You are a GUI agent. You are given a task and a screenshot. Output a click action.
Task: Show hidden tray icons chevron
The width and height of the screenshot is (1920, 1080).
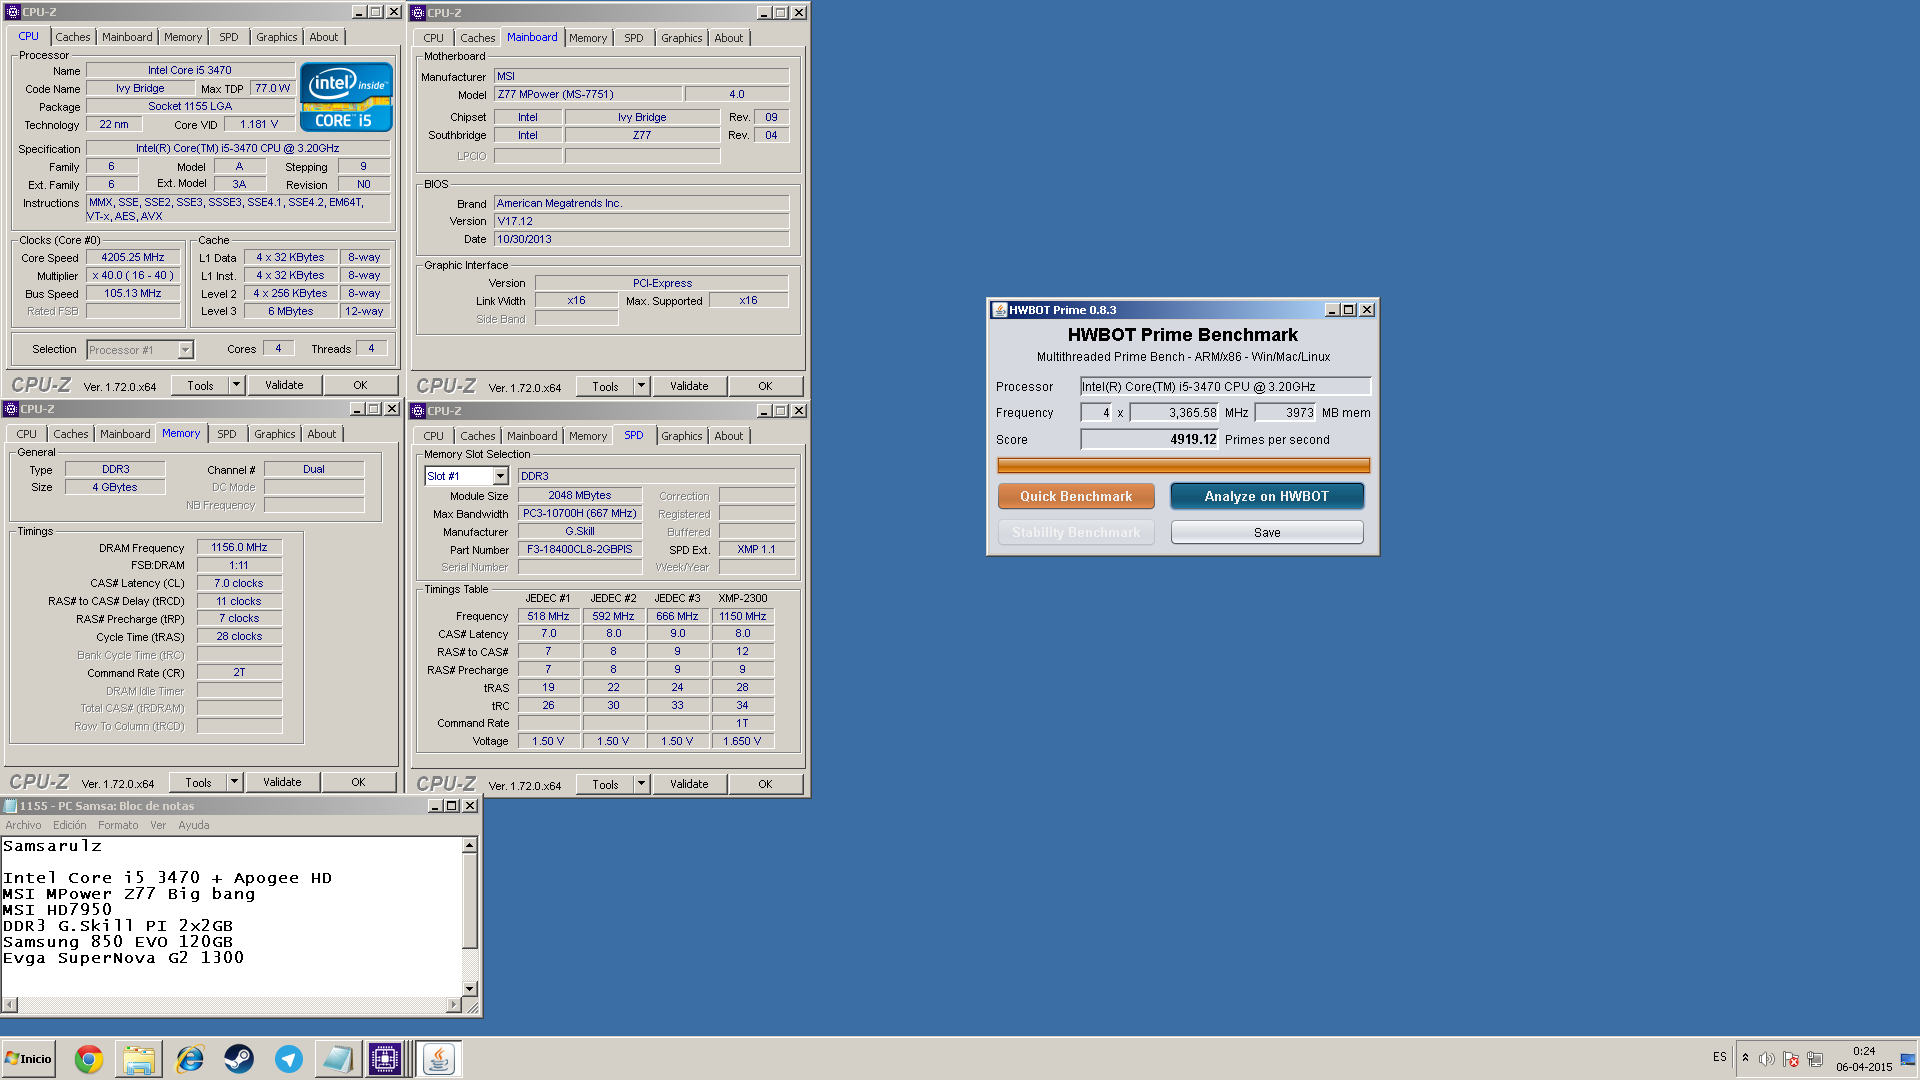1745,1058
